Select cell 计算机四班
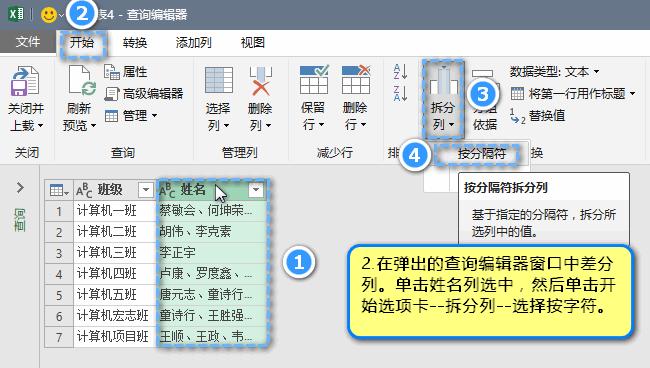 (x=115, y=274)
